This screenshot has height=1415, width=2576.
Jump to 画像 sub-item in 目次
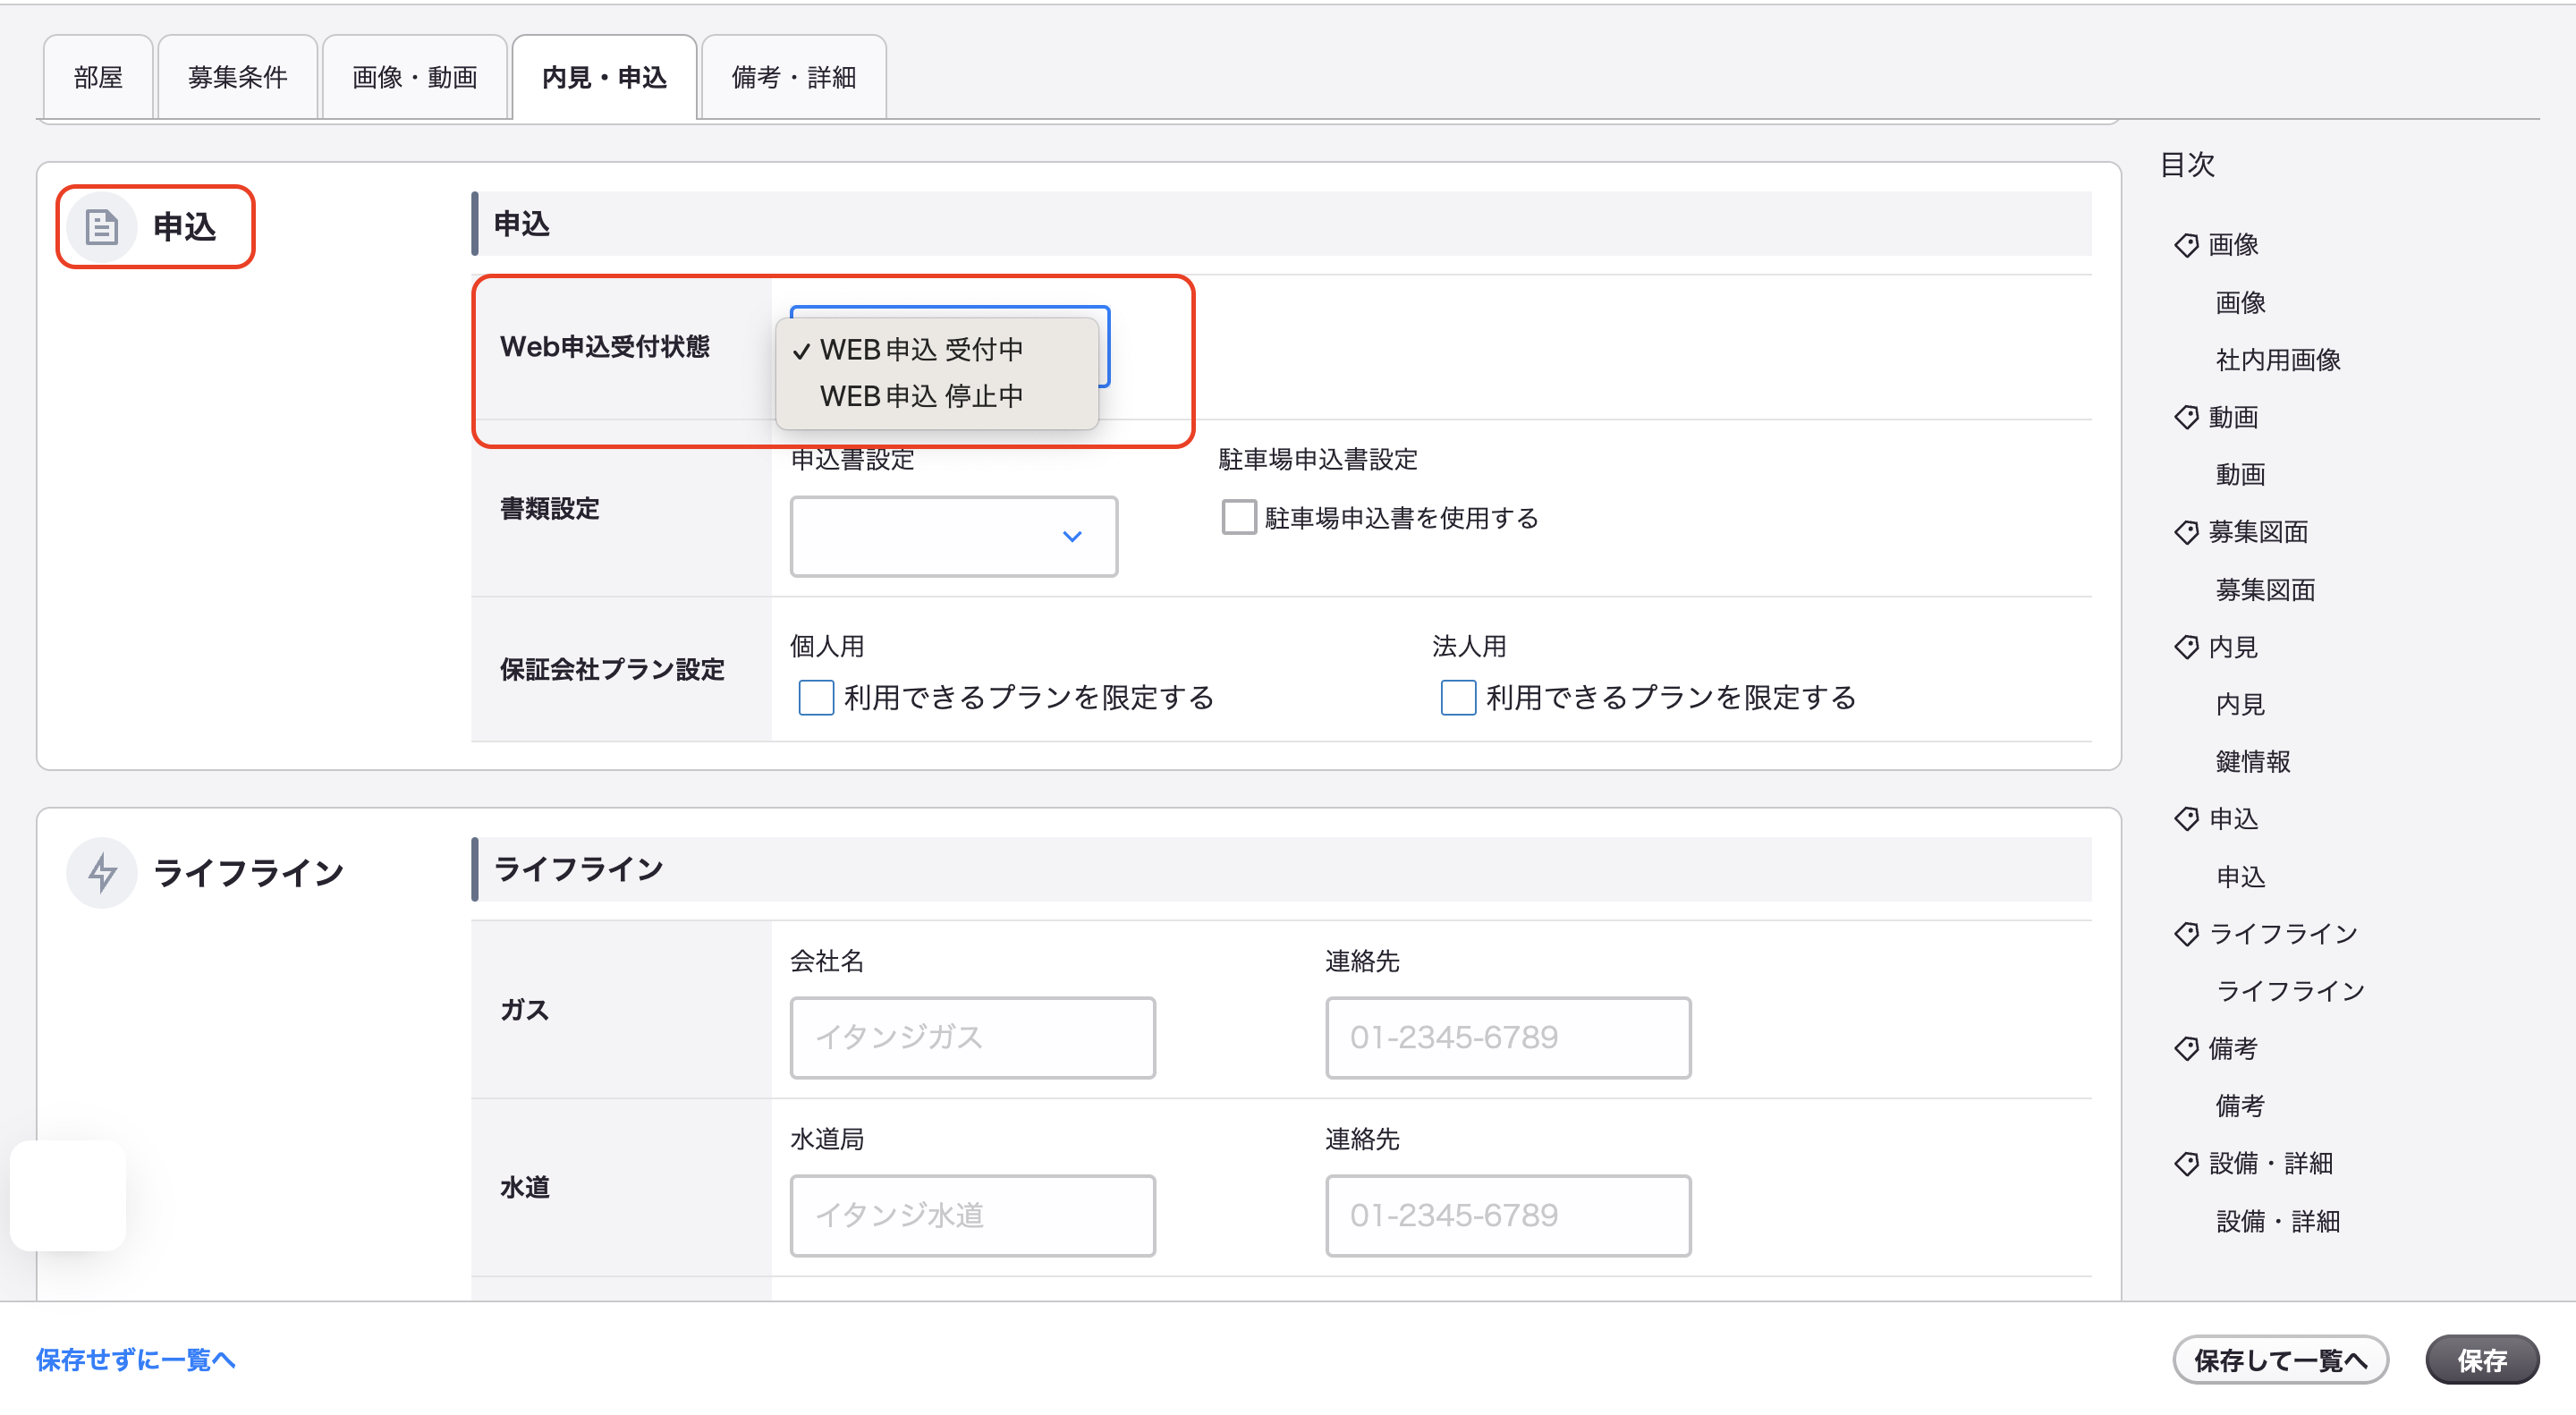coord(2240,303)
